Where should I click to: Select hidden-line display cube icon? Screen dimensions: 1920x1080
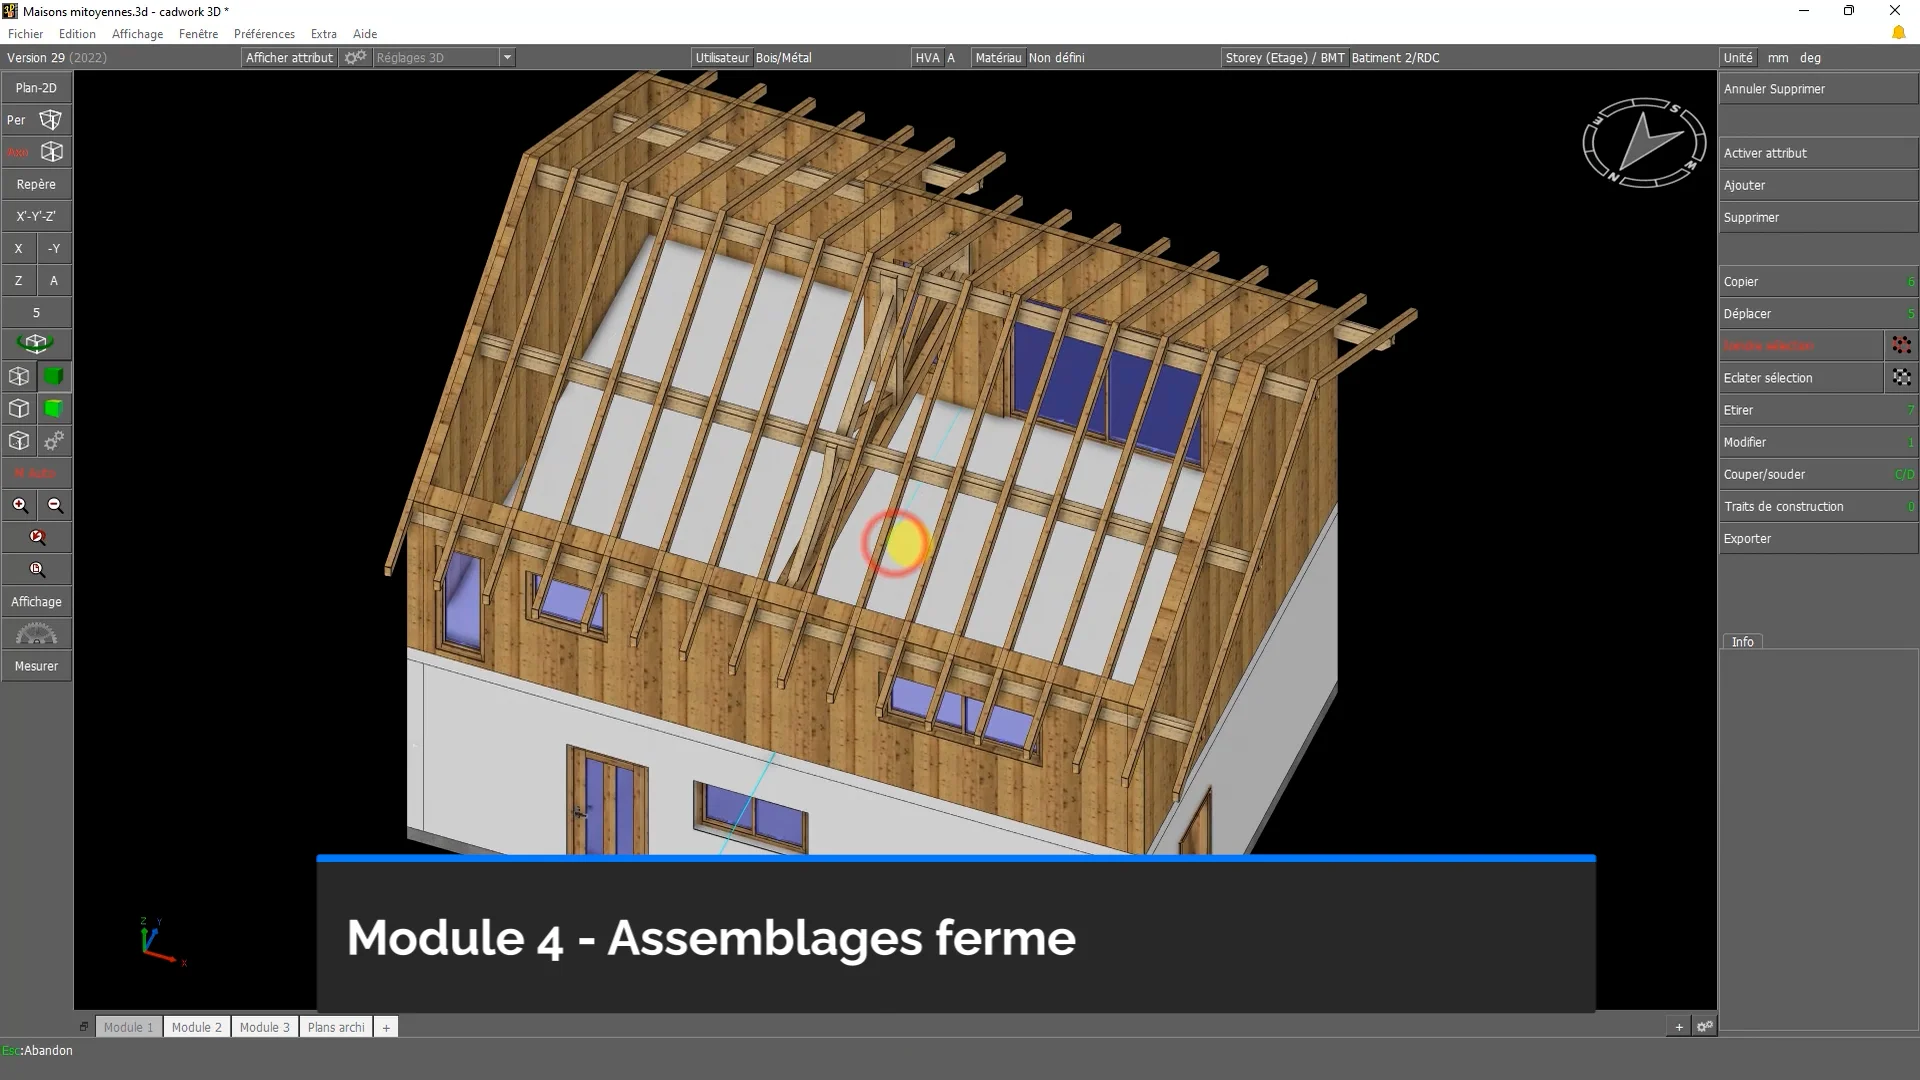point(19,409)
